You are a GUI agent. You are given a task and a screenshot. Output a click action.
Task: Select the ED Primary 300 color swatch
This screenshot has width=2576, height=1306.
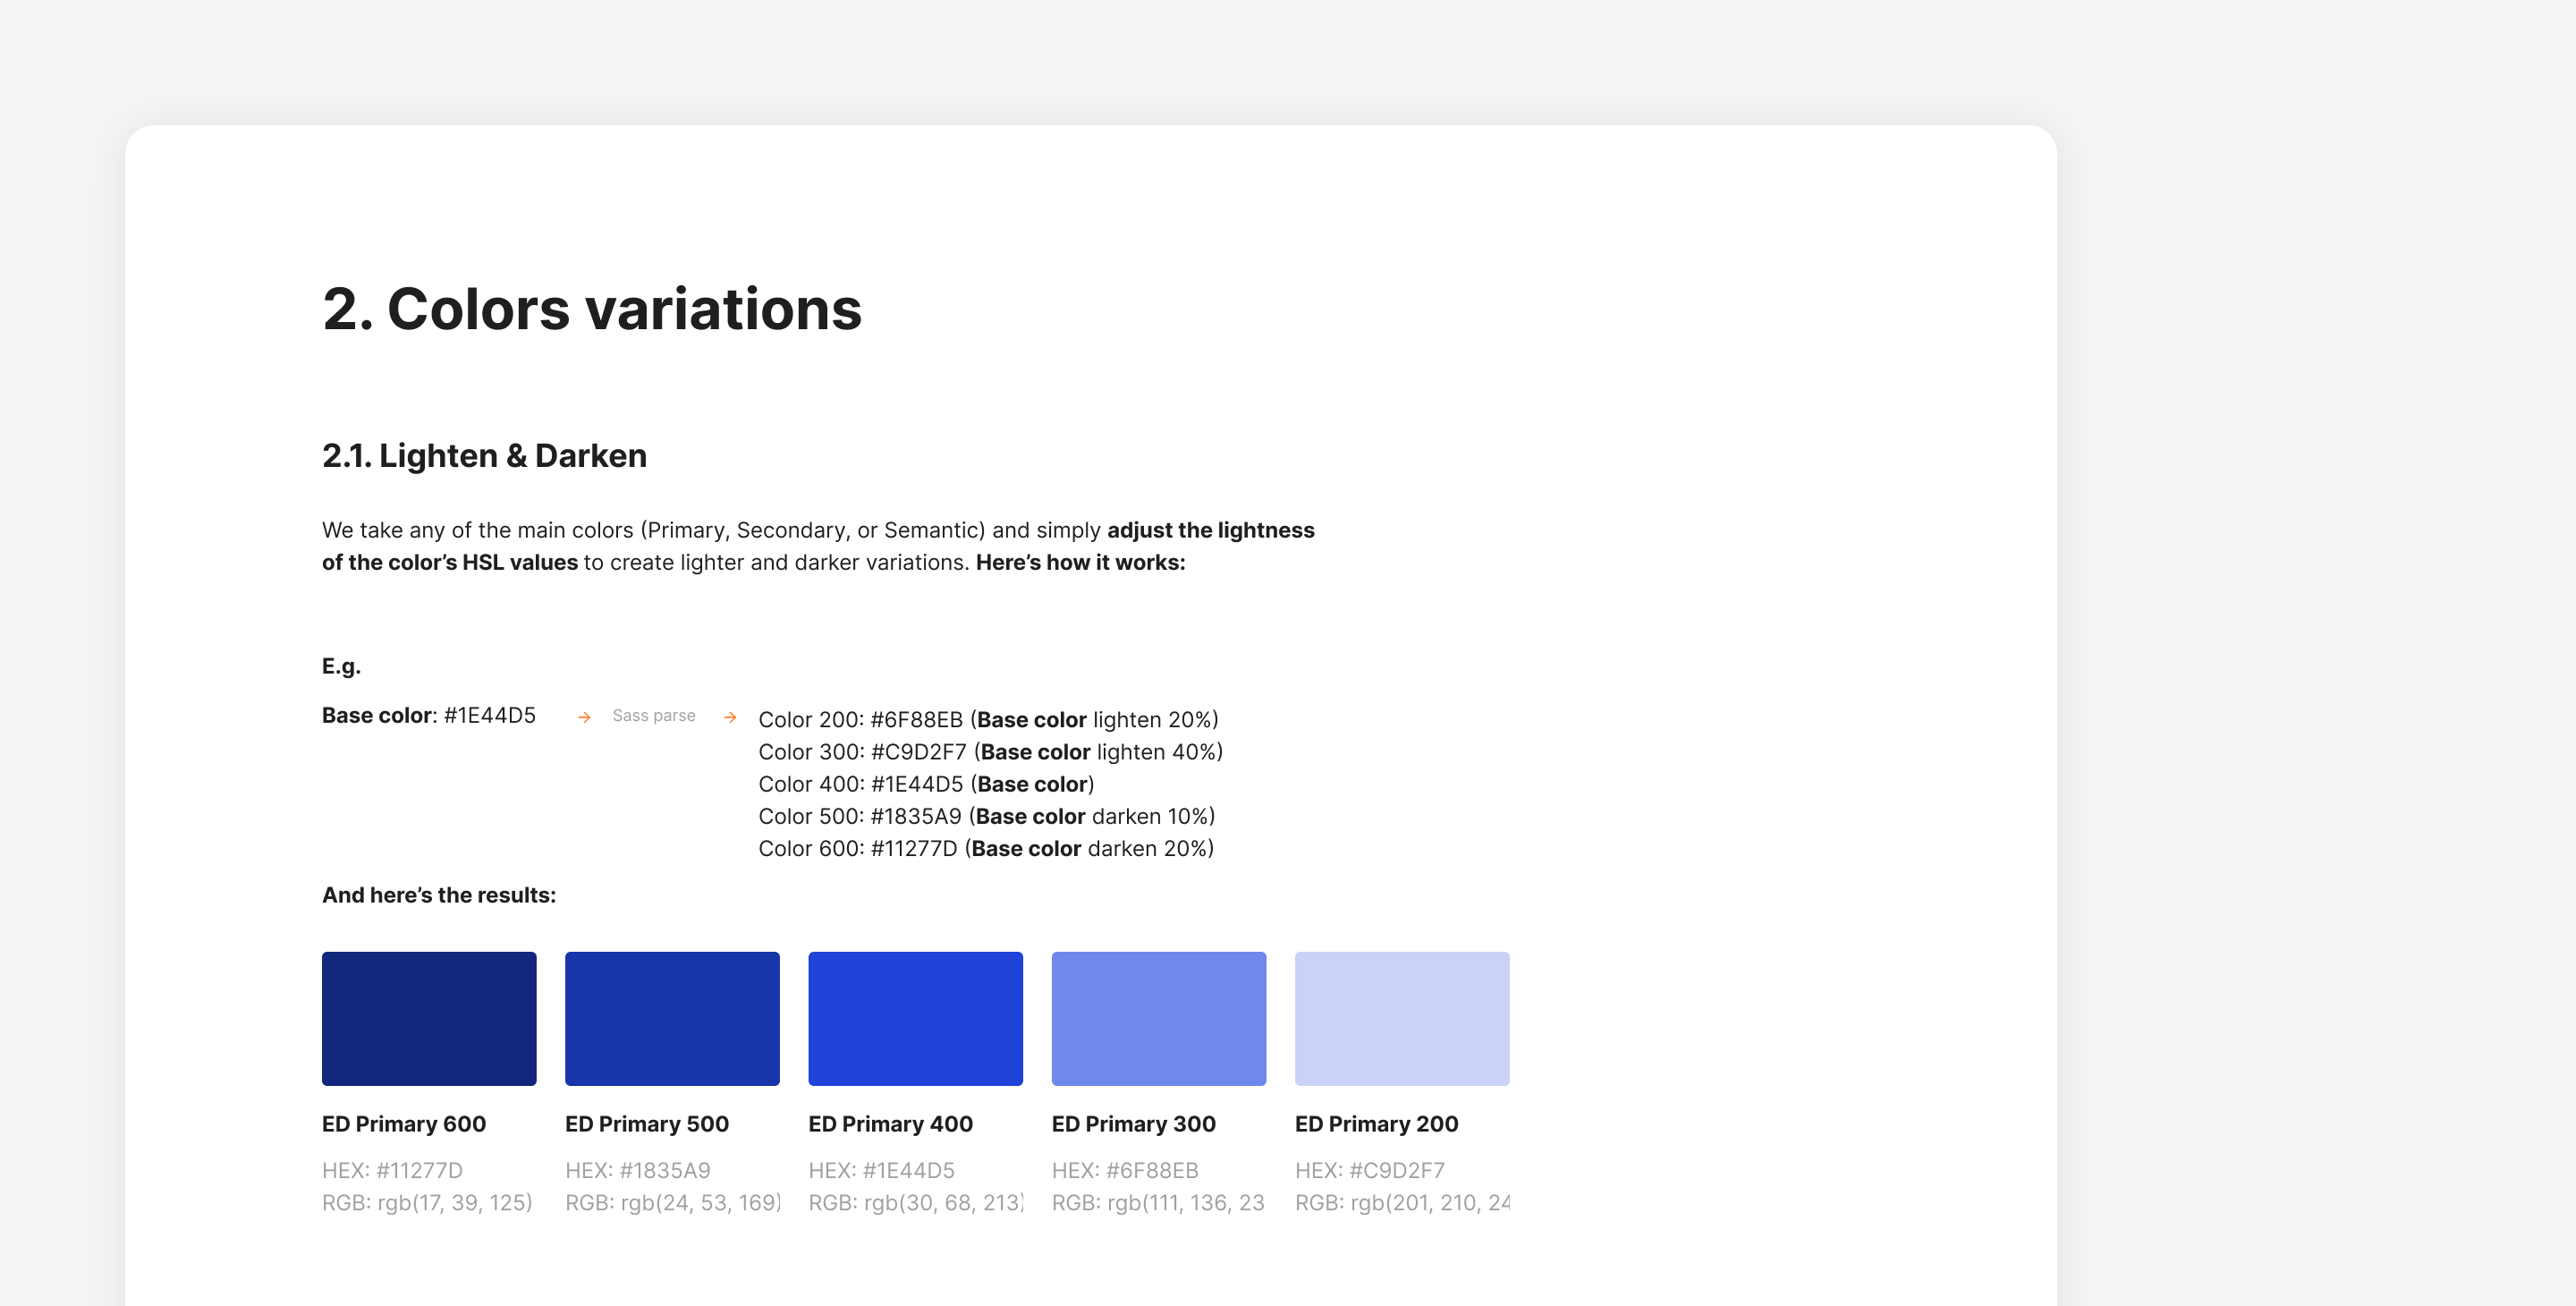[1159, 1018]
